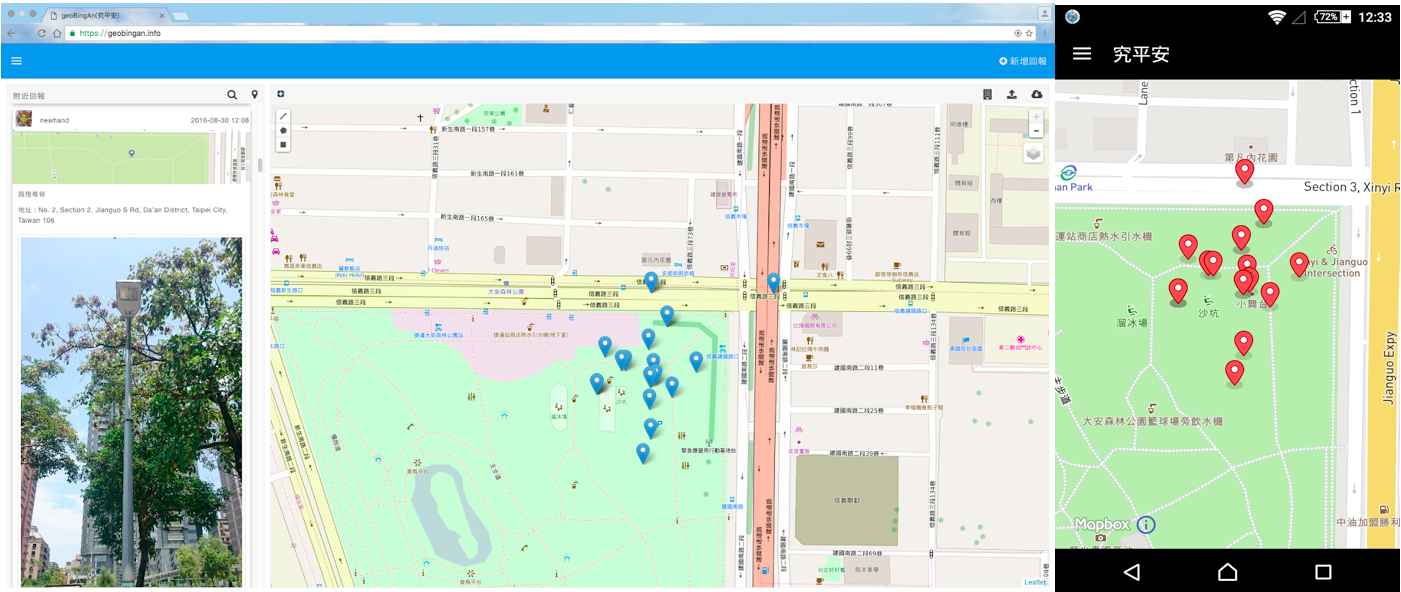Open the map layers control
Screen dimensions: 1401x592
(1034, 153)
